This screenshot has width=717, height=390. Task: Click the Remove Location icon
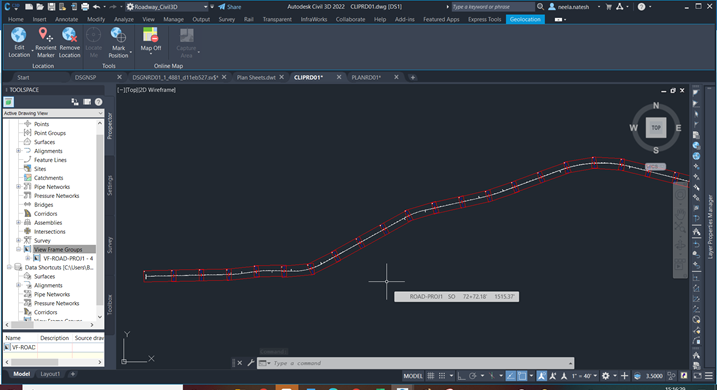click(x=70, y=42)
